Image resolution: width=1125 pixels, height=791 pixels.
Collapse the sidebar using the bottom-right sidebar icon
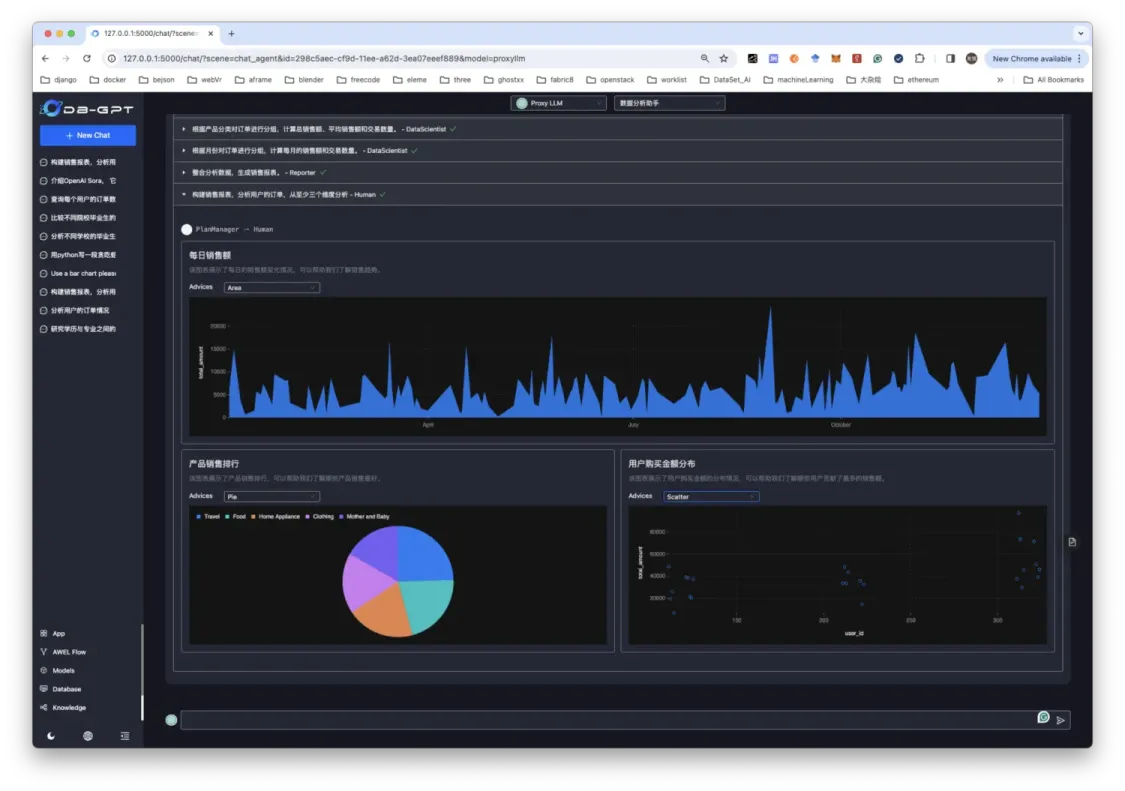click(124, 735)
